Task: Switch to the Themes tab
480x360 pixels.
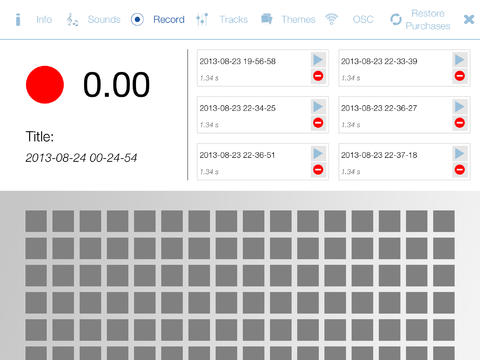Action: (x=298, y=20)
